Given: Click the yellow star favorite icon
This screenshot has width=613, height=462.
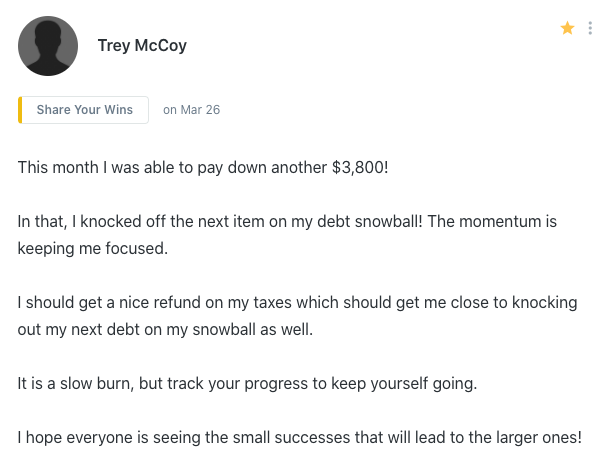Looking at the screenshot, I should click(x=567, y=28).
